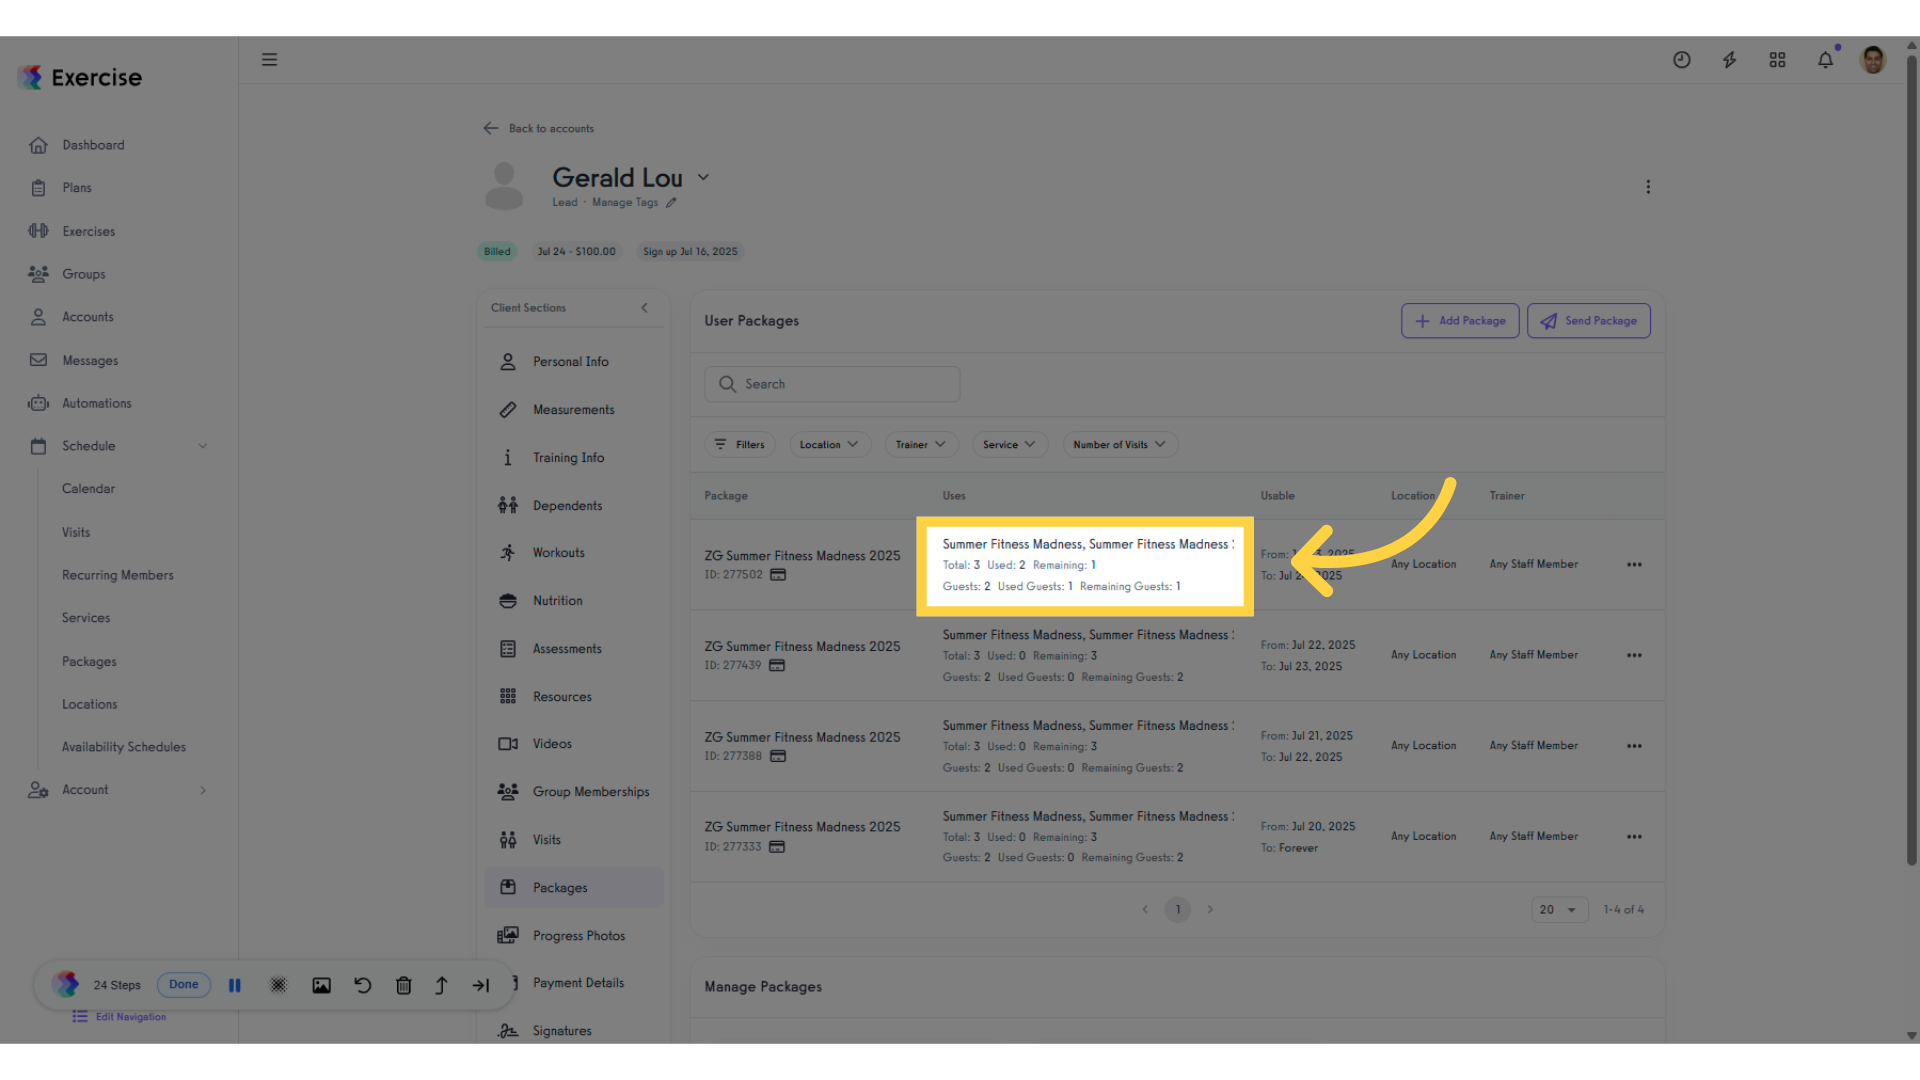Click the clock history icon
Screen dimensions: 1920x1080
(x=1681, y=60)
